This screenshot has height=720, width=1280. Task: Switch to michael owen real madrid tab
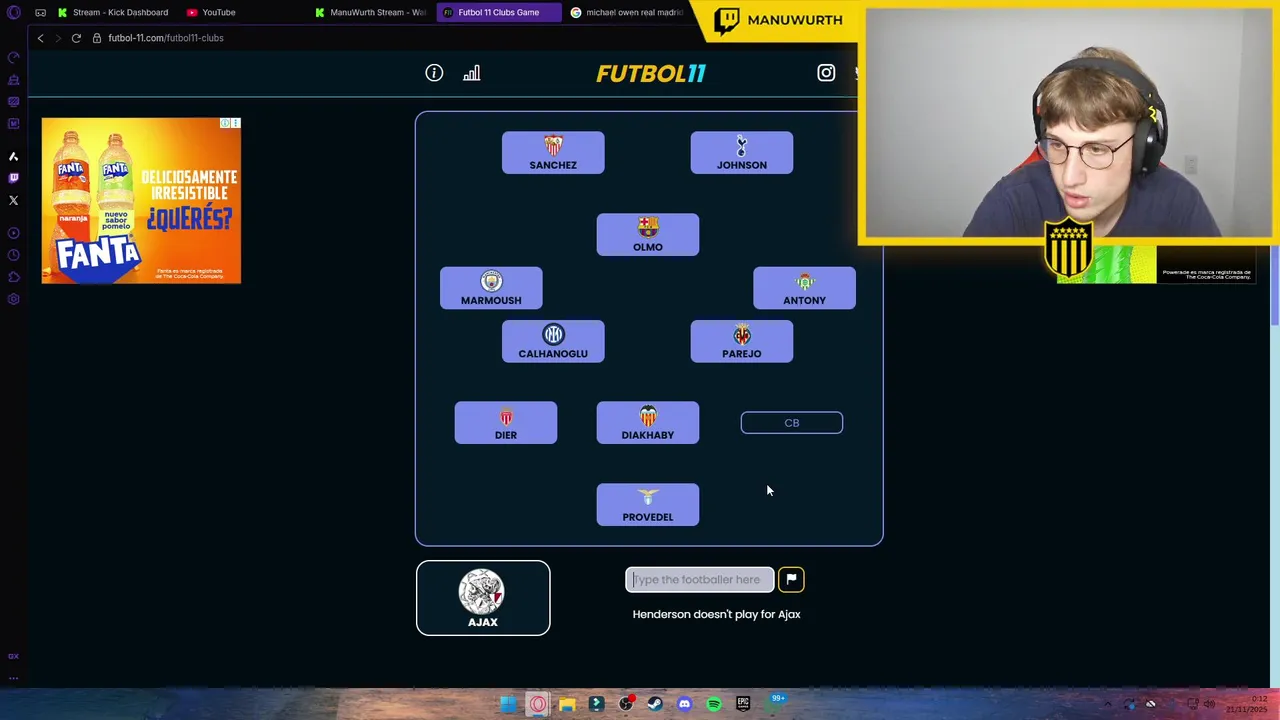tap(627, 12)
